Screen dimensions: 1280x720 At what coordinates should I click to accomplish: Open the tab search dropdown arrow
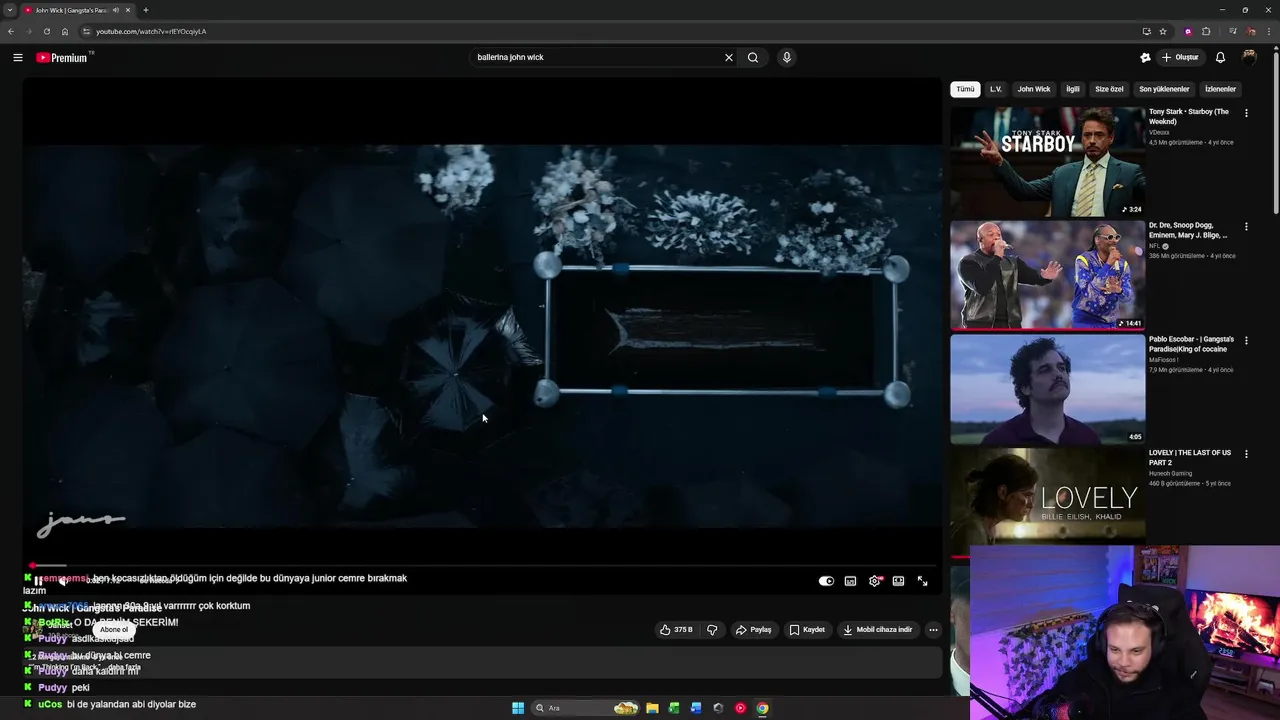pos(10,10)
